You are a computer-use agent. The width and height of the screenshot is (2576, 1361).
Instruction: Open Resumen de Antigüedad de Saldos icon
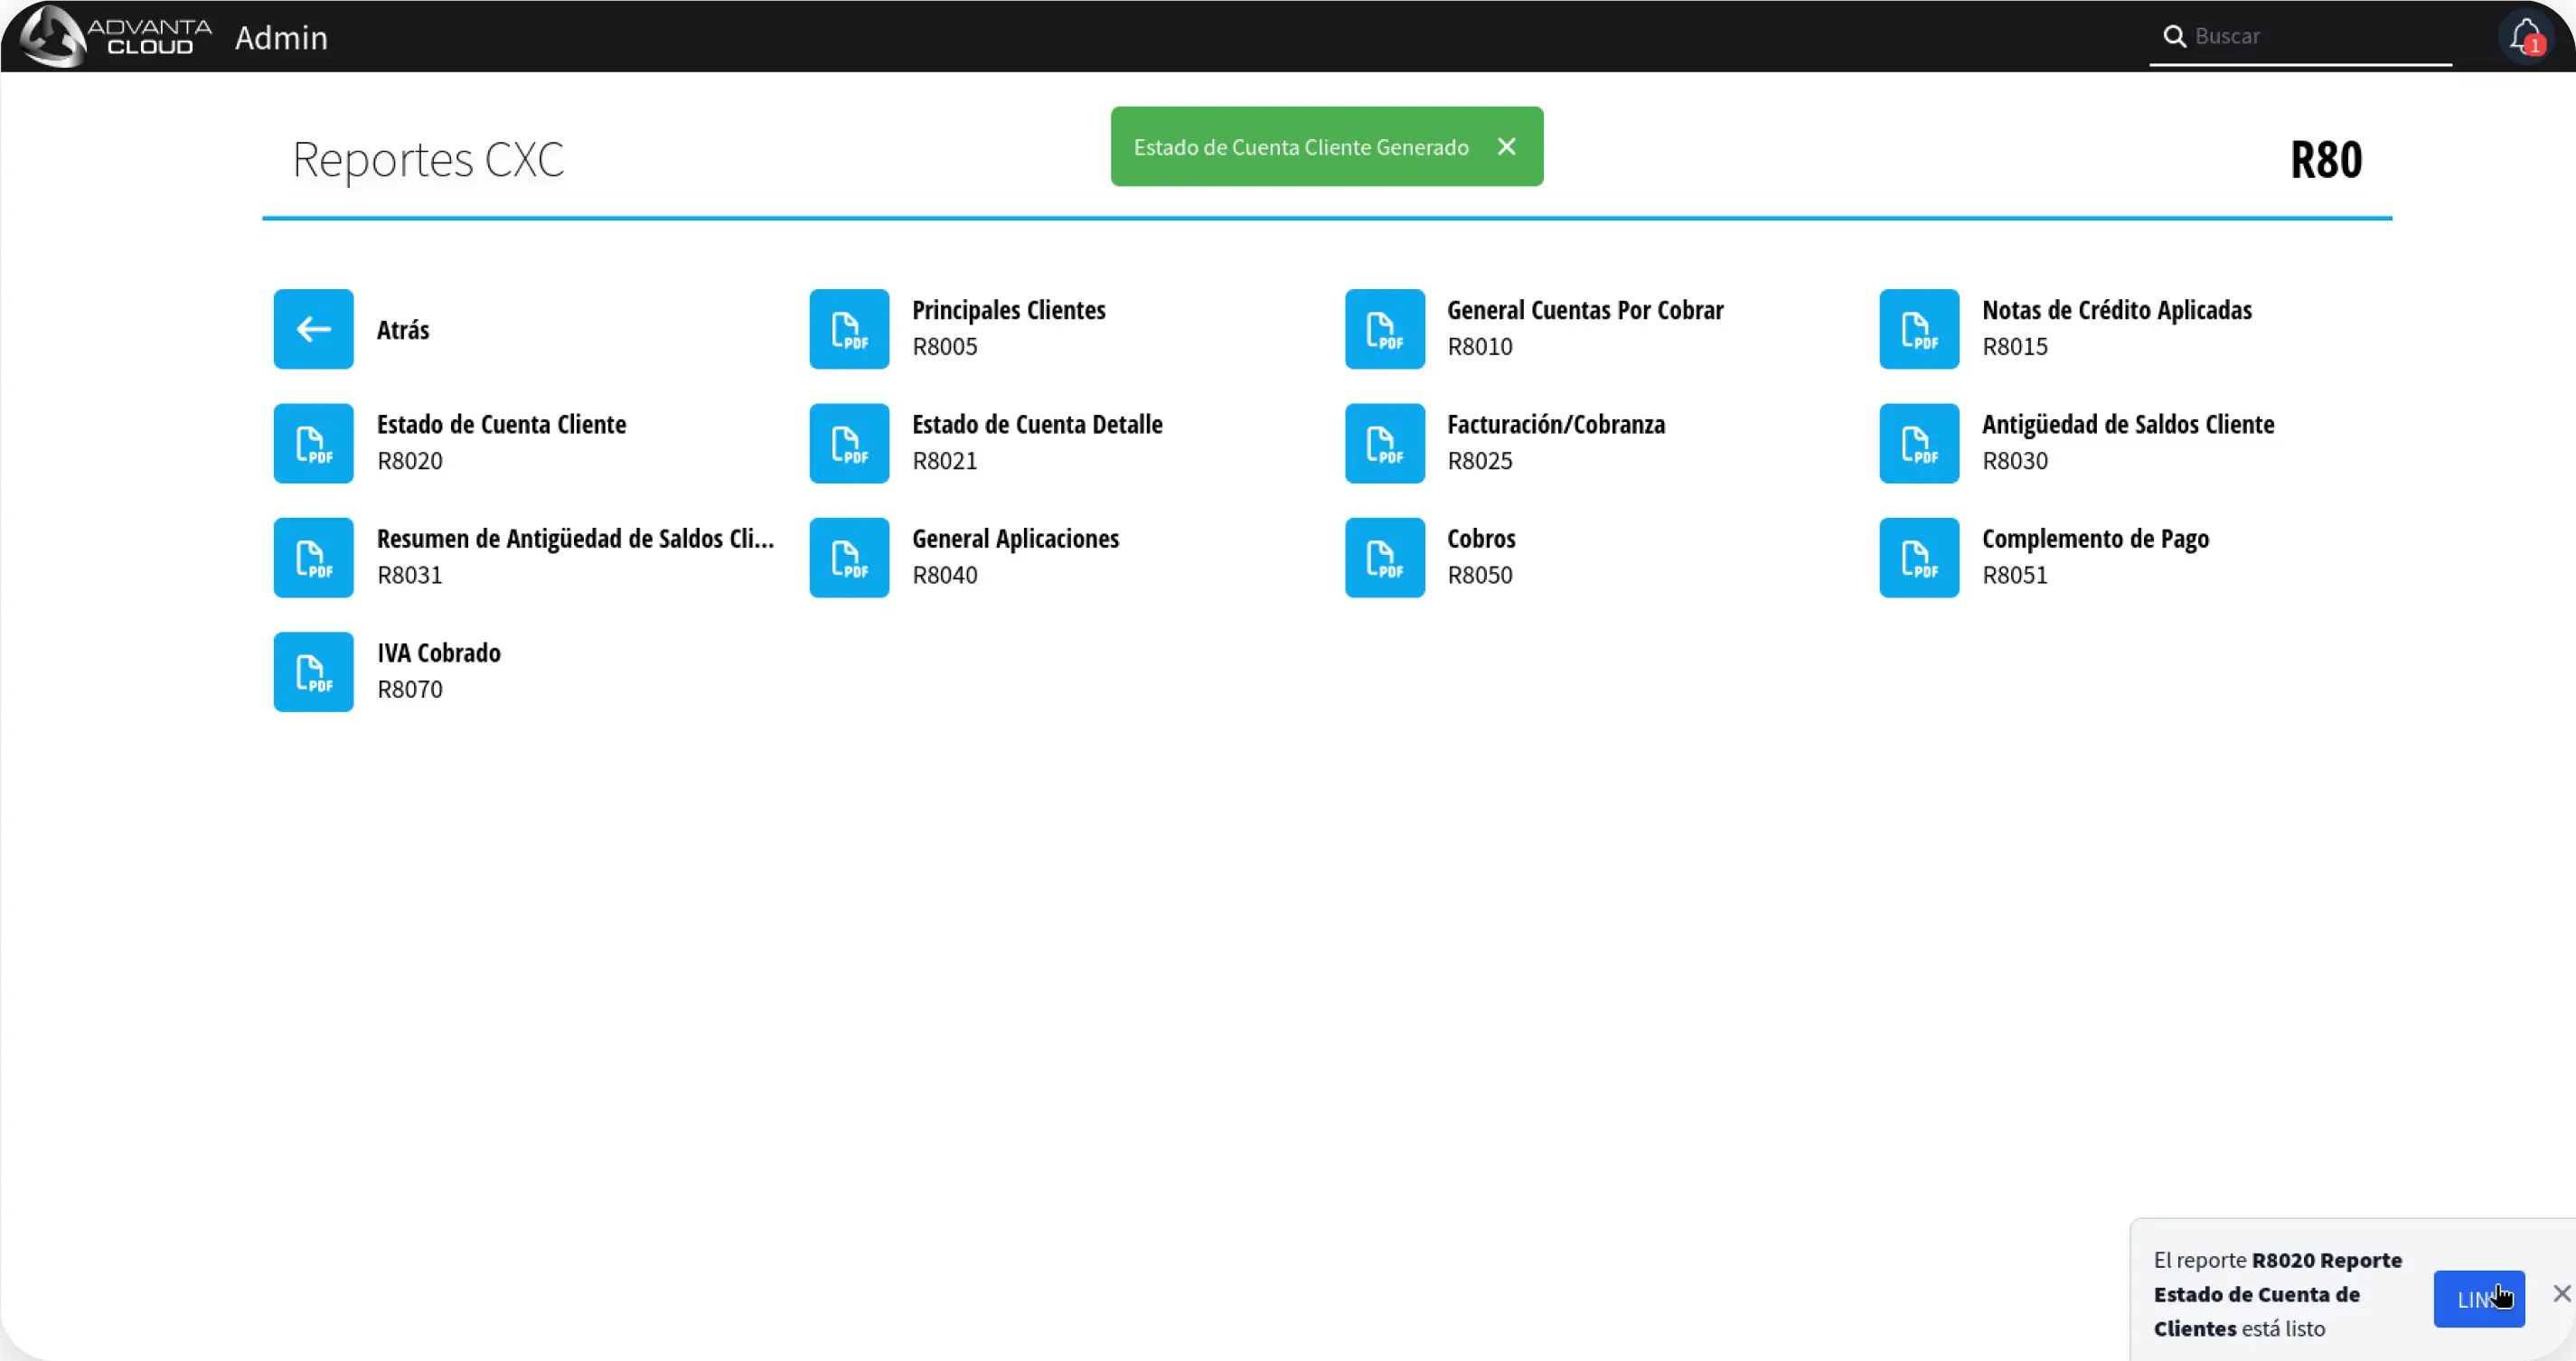313,557
